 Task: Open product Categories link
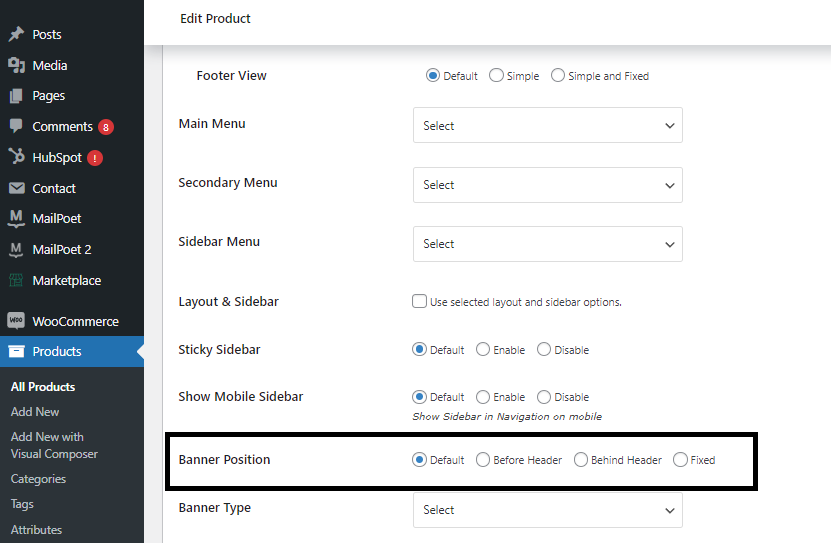click(38, 479)
